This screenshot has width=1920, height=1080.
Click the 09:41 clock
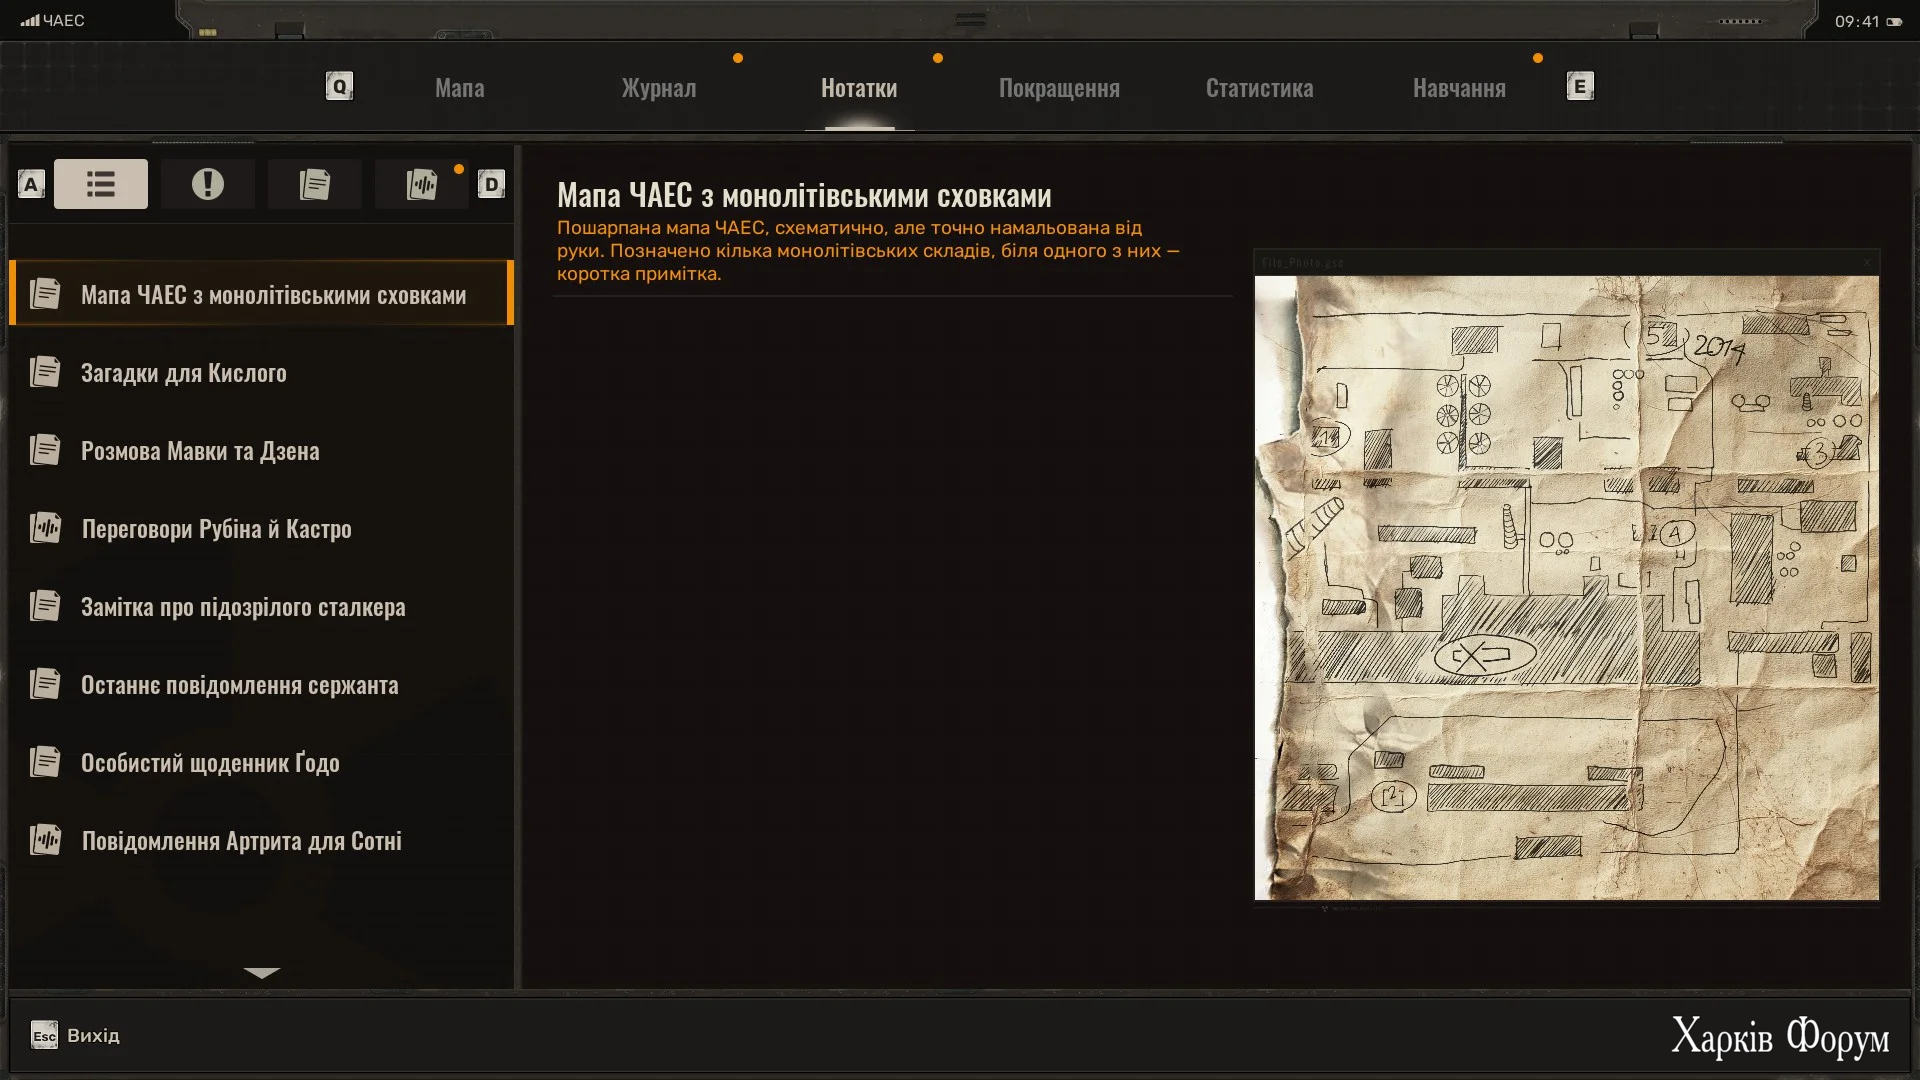(x=1857, y=21)
